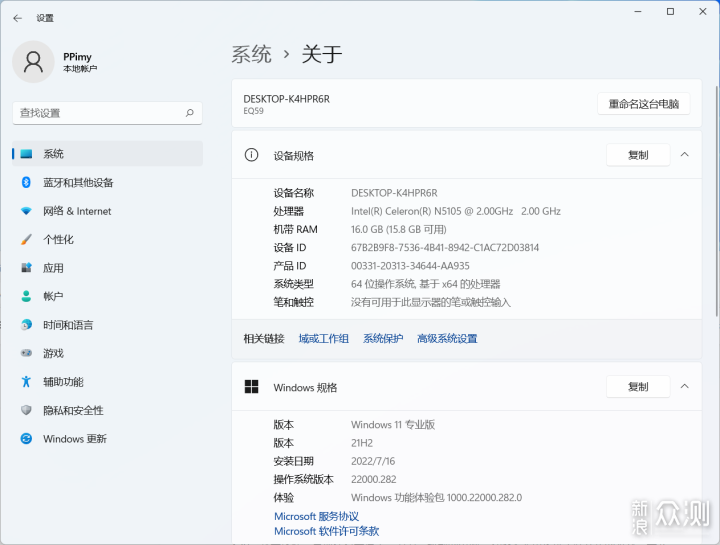Click the search magnifier icon
Image resolution: width=720 pixels, height=545 pixels.
(190, 112)
